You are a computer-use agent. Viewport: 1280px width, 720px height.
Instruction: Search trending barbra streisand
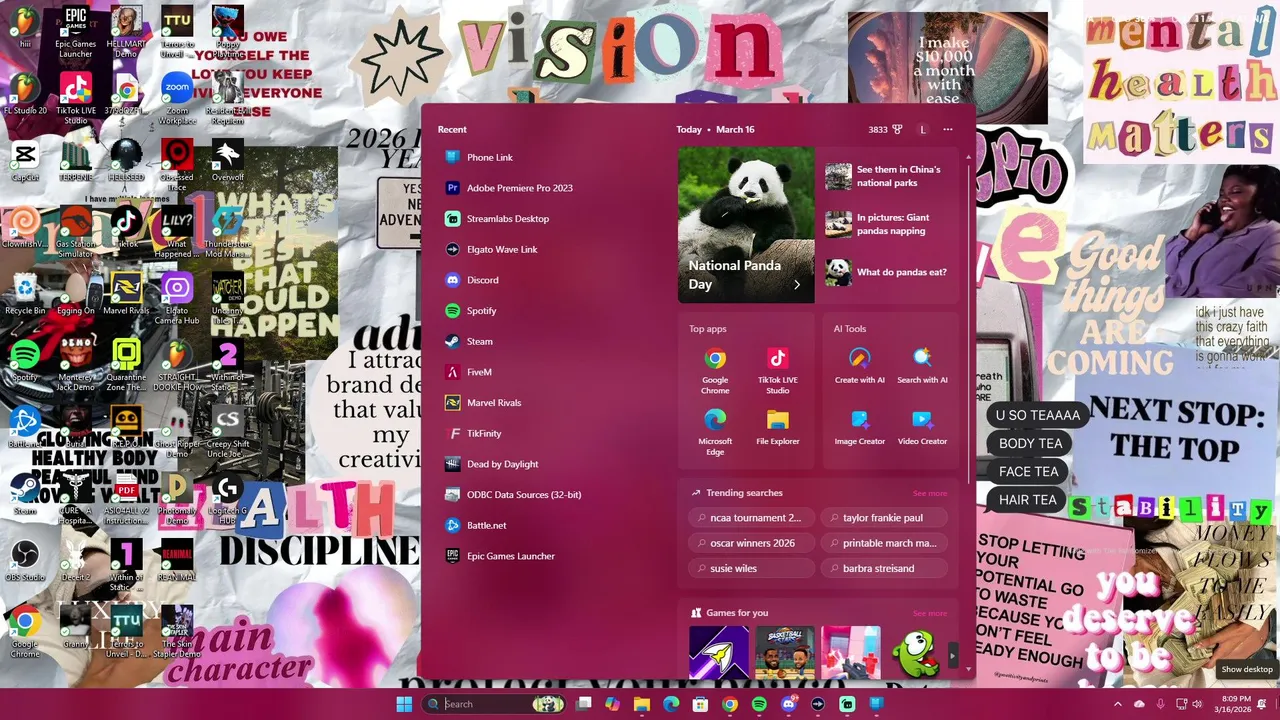(884, 568)
